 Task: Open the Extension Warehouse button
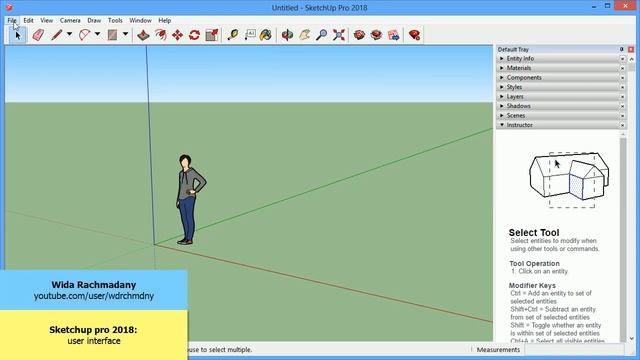(376, 35)
